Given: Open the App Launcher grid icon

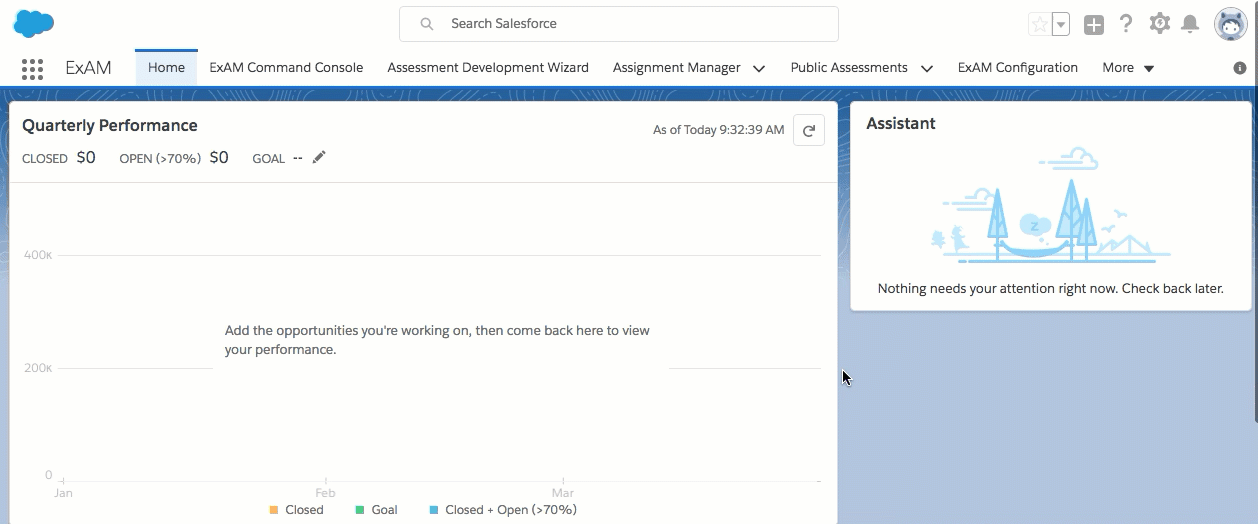Looking at the screenshot, I should 32,69.
